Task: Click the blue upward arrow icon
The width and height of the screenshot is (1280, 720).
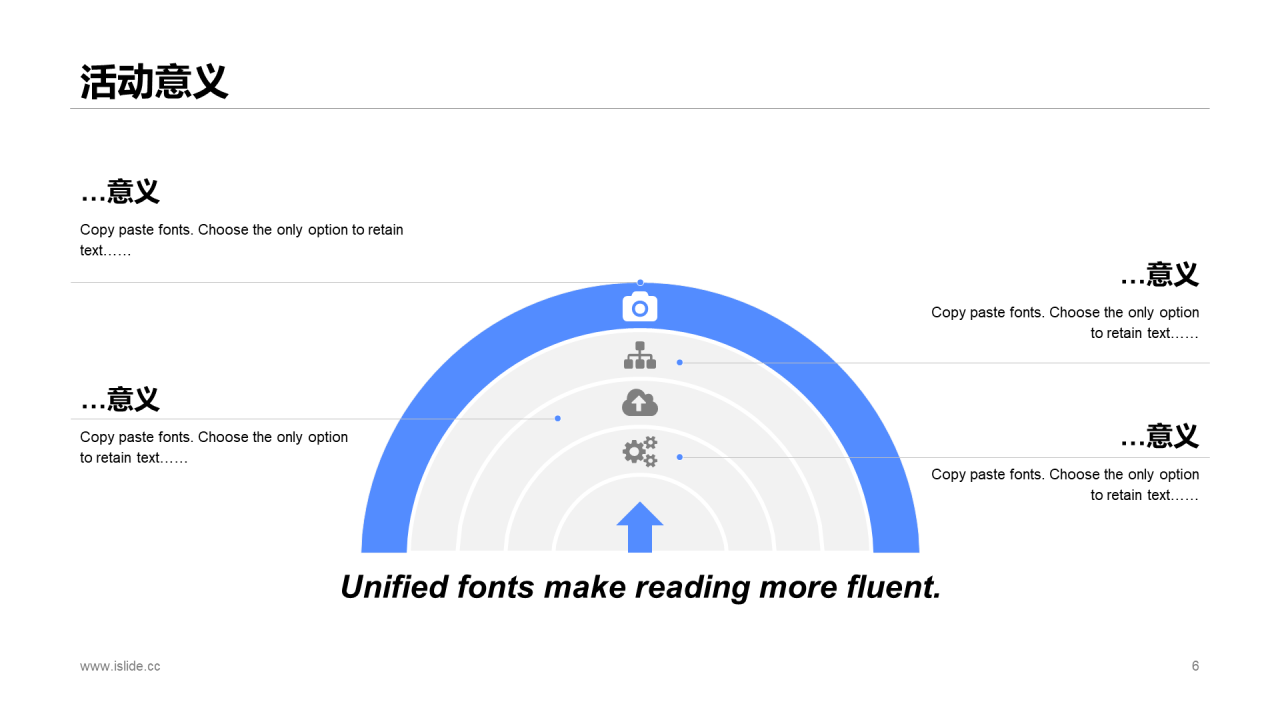Action: pos(640,527)
